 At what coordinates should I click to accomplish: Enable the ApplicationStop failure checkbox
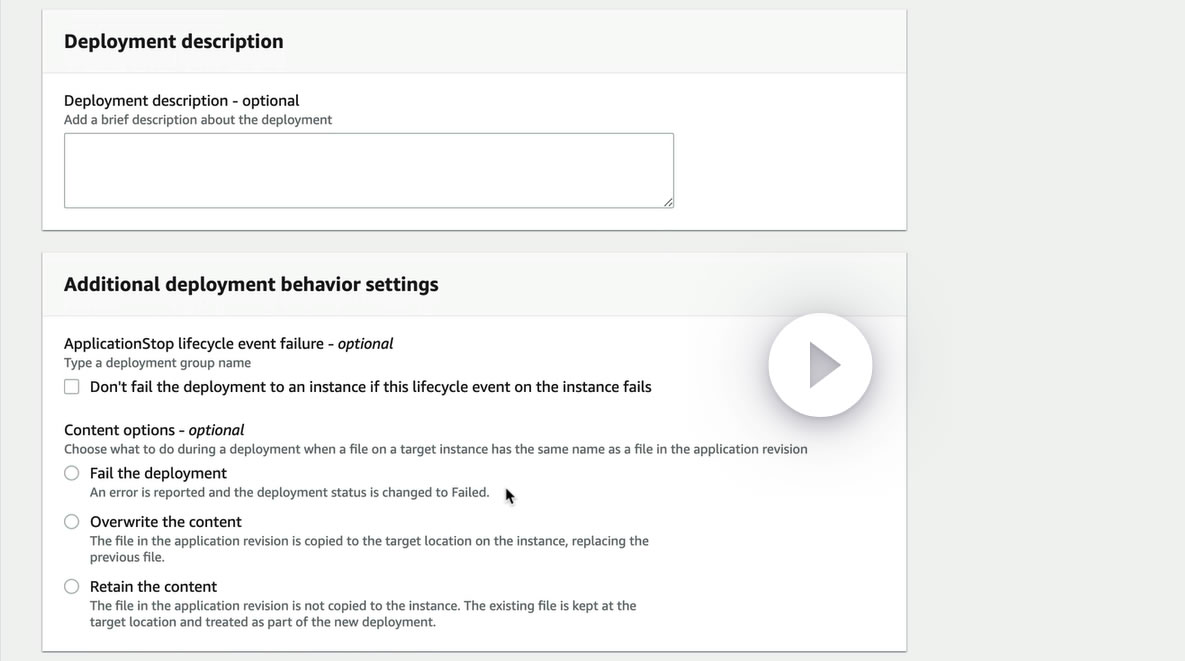(72, 387)
